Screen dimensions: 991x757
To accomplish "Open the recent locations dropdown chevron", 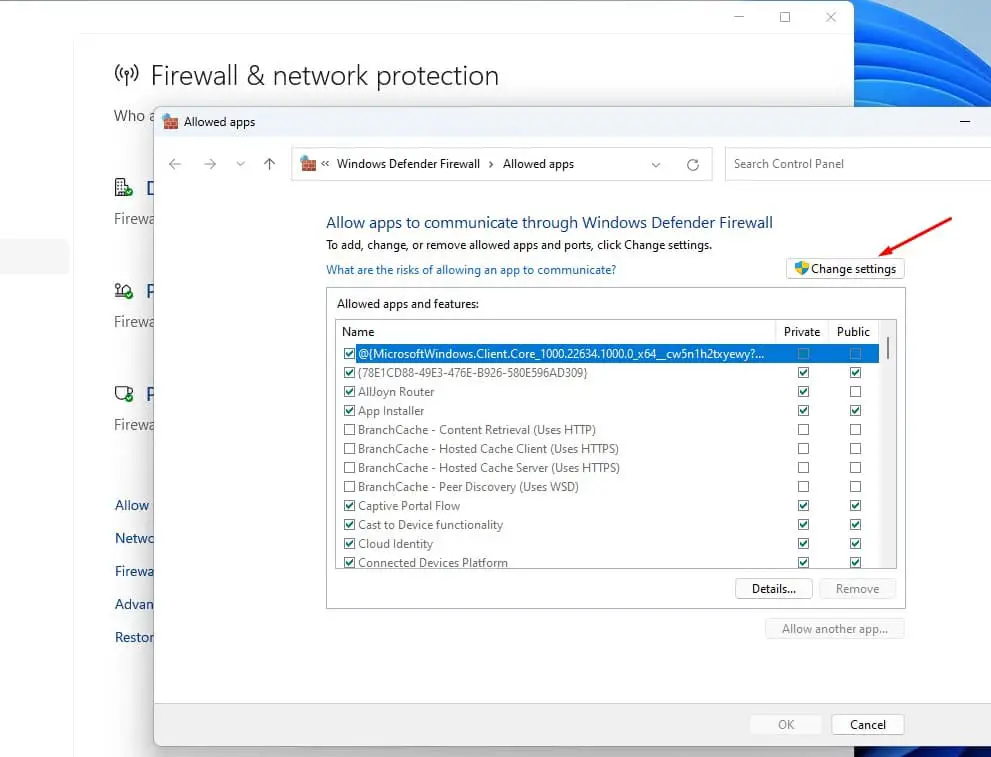I will point(240,164).
